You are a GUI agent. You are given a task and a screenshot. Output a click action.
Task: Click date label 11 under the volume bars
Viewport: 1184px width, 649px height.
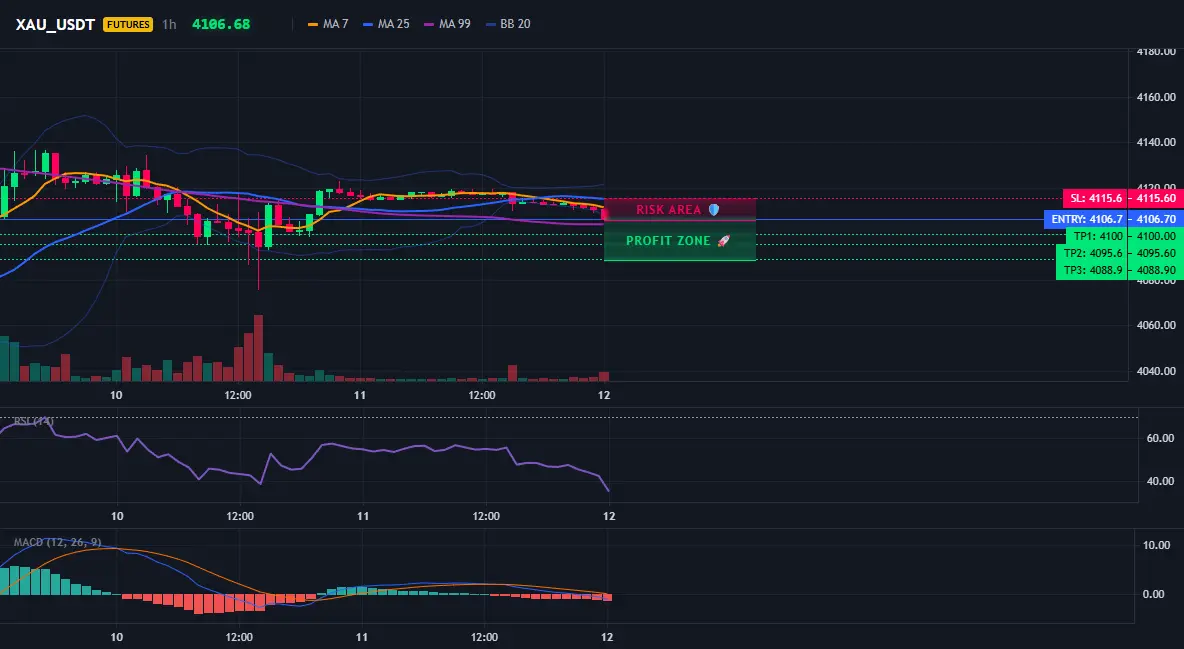pyautogui.click(x=359, y=395)
